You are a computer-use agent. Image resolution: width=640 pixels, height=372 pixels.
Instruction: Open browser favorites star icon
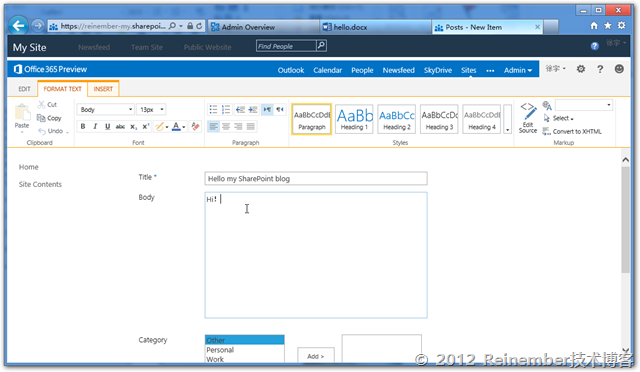coord(608,26)
